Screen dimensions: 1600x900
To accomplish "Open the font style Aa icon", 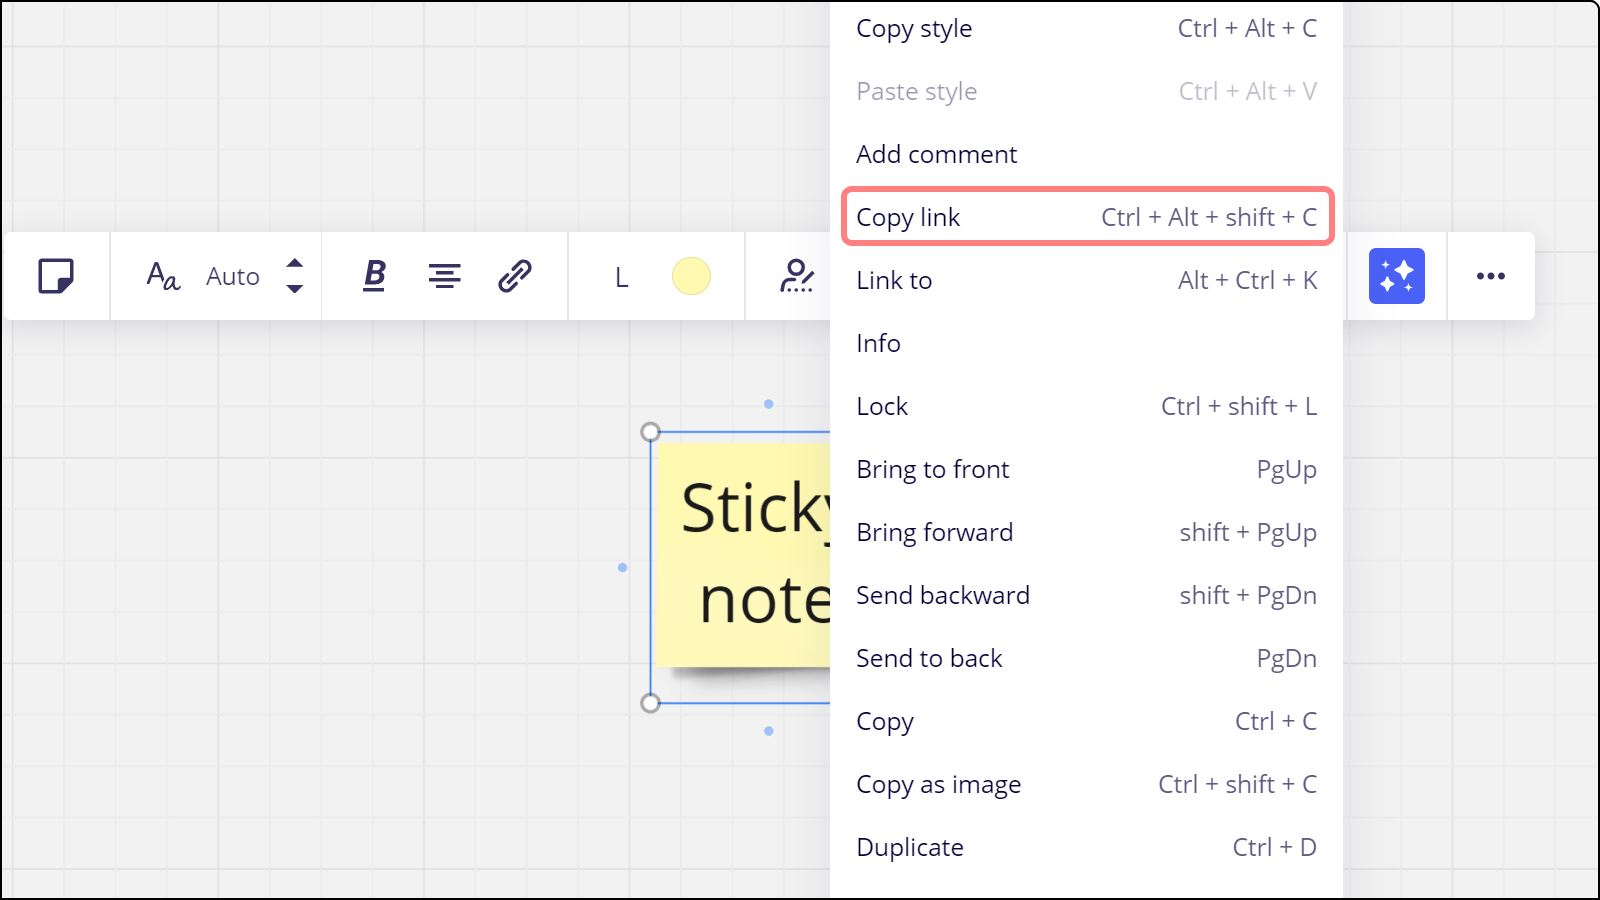I will pos(163,276).
